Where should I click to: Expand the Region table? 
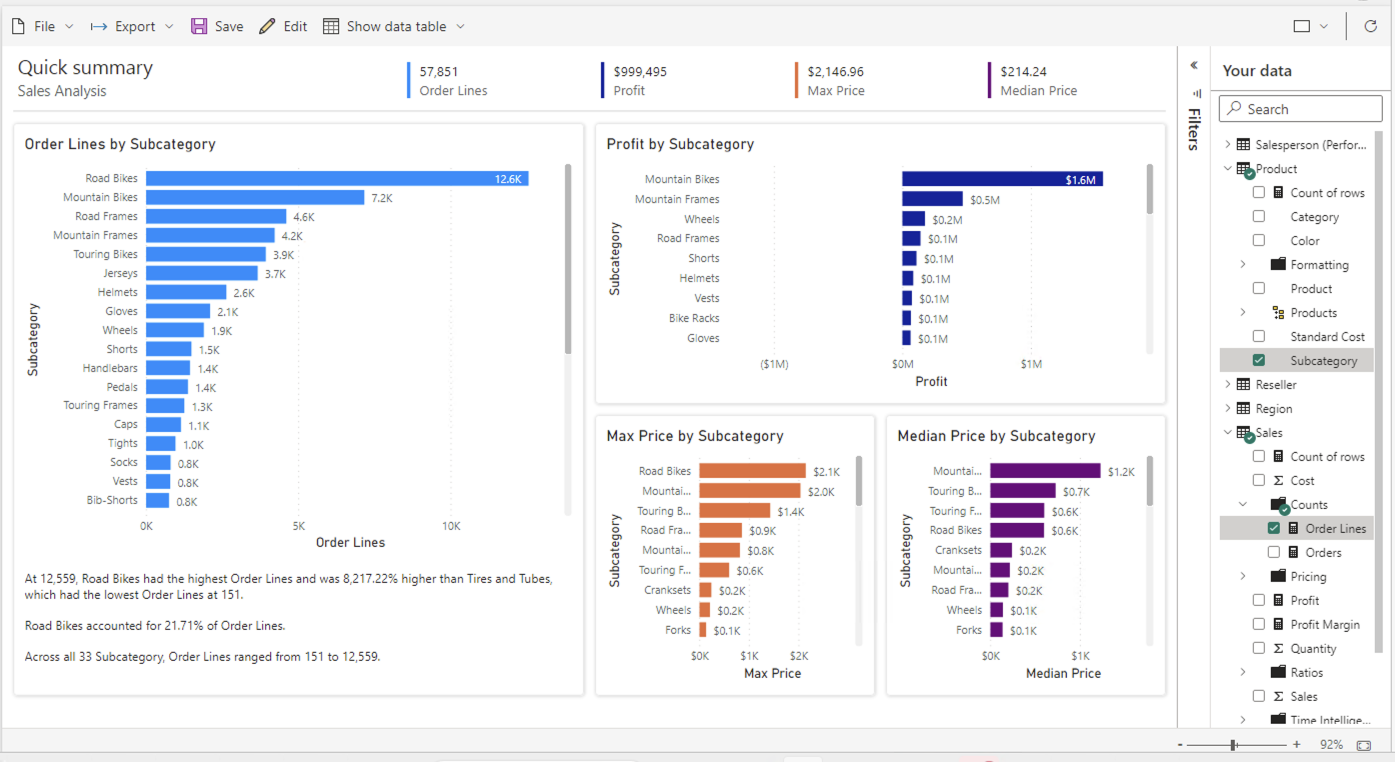point(1228,409)
